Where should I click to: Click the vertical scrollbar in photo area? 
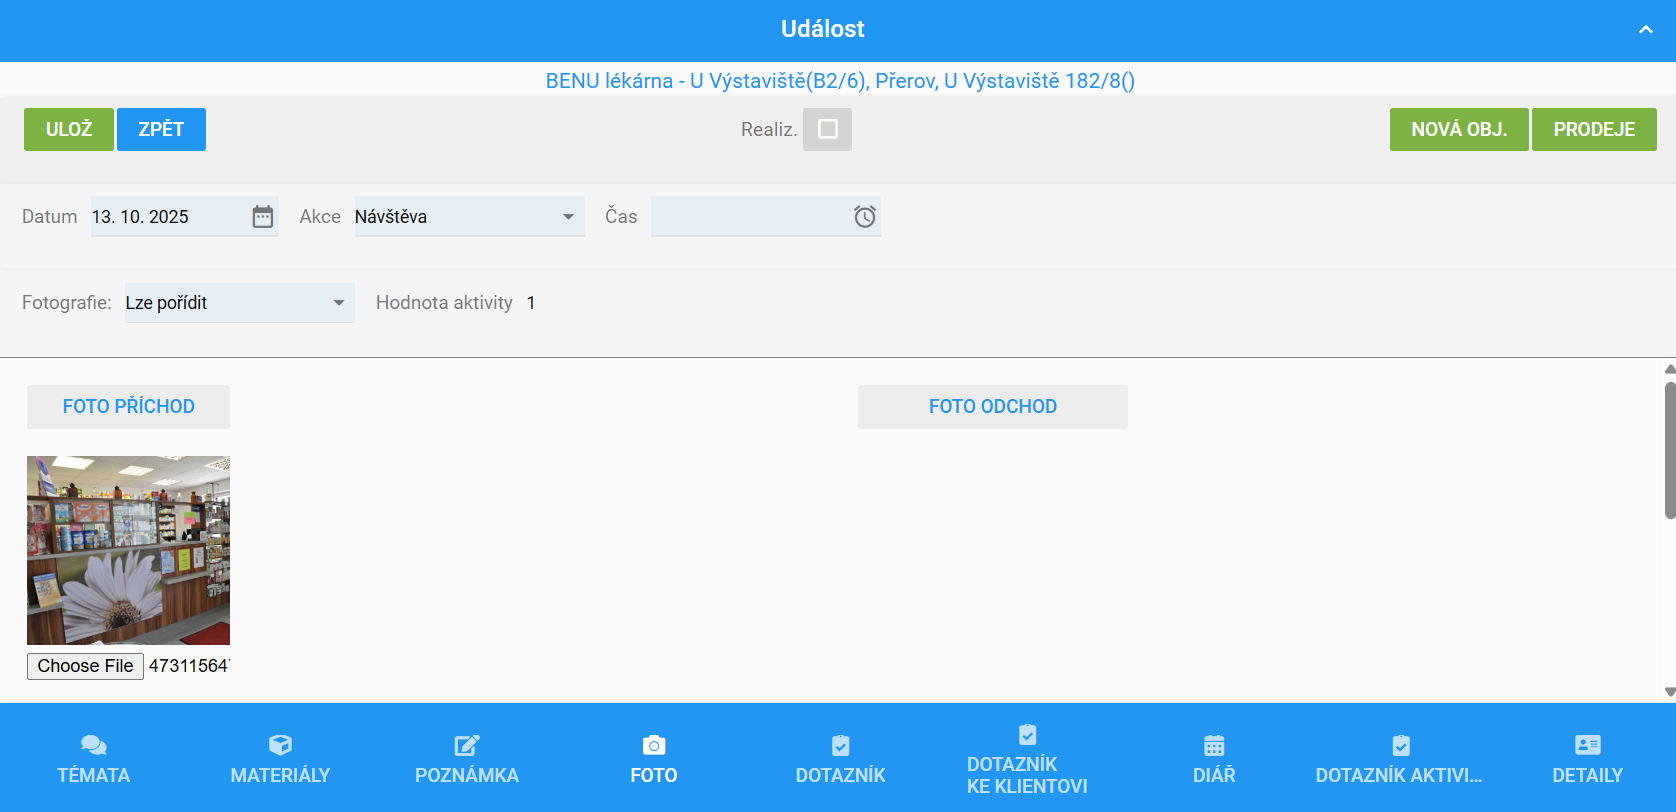[x=1669, y=450]
